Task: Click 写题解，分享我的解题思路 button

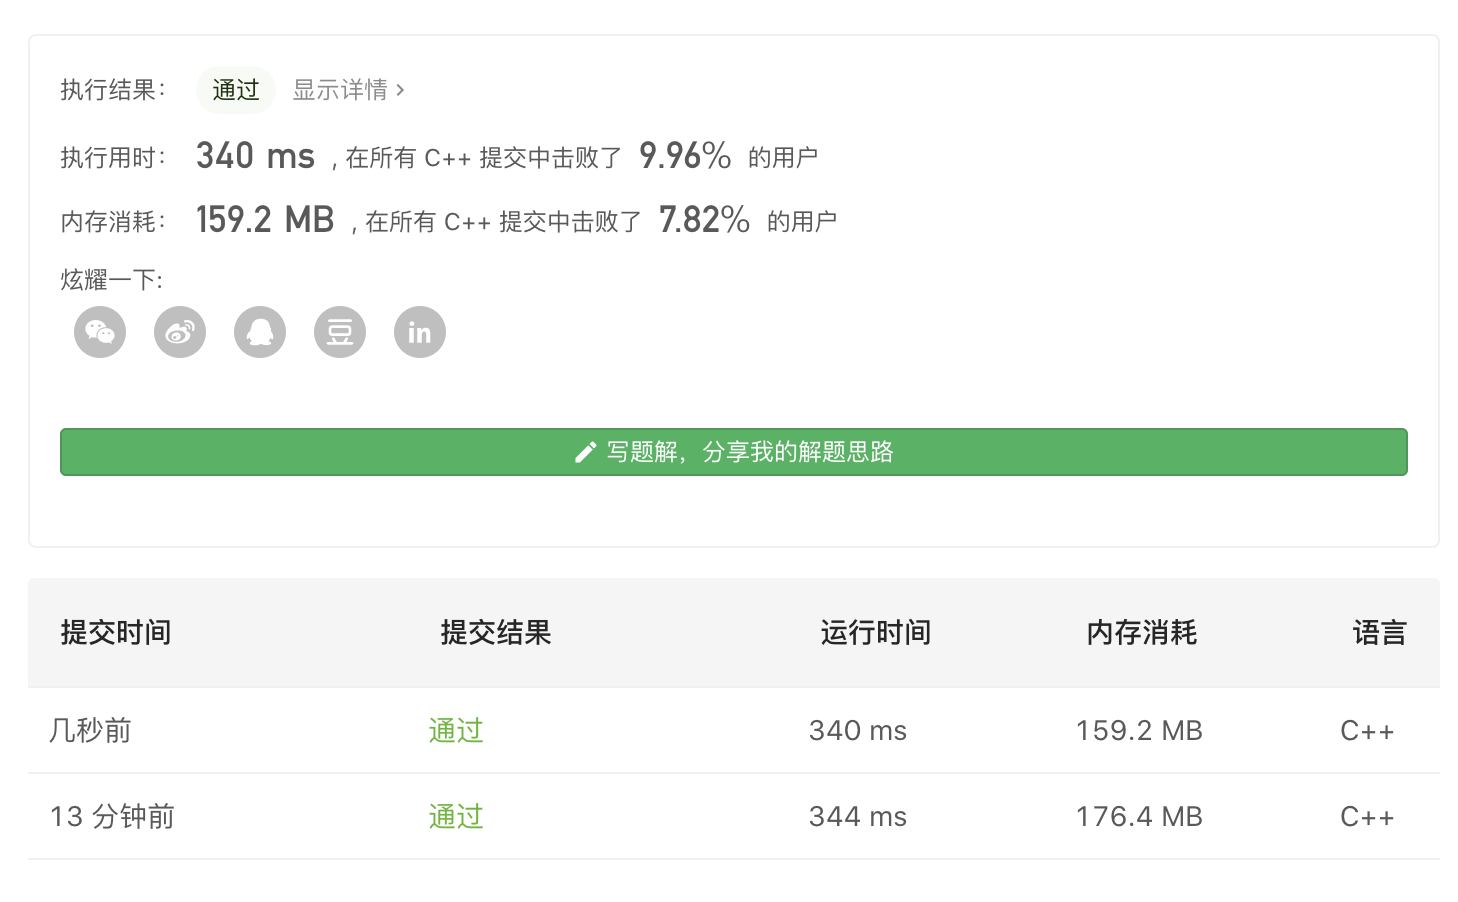Action: point(734,452)
